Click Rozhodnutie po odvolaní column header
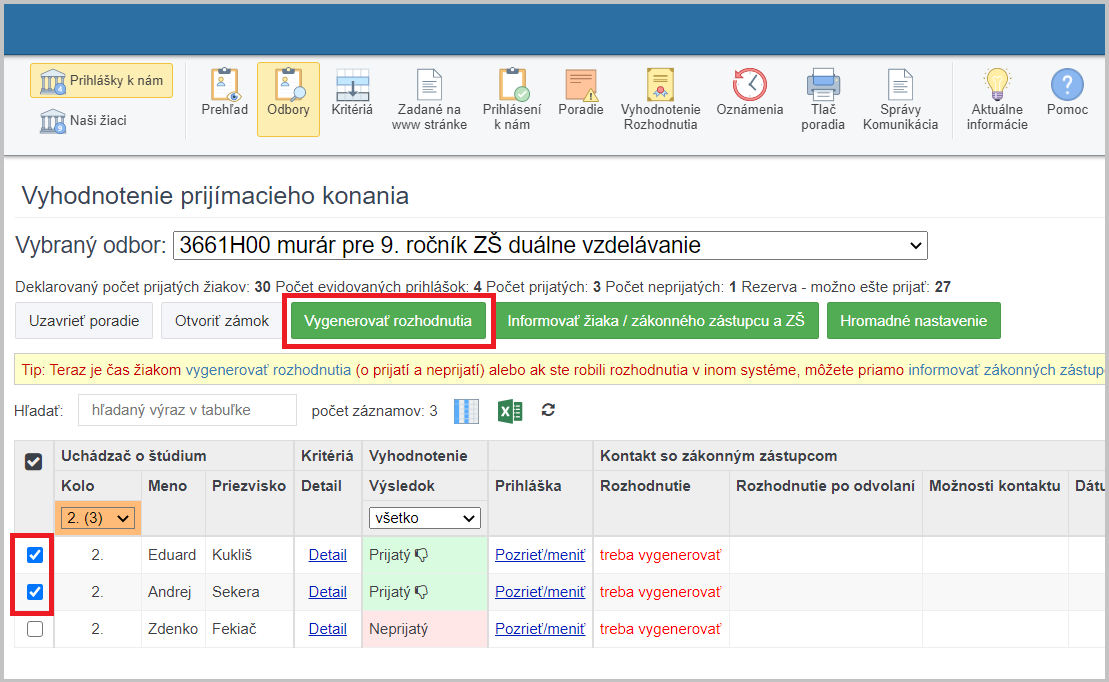This screenshot has height=682, width=1109. pos(825,486)
